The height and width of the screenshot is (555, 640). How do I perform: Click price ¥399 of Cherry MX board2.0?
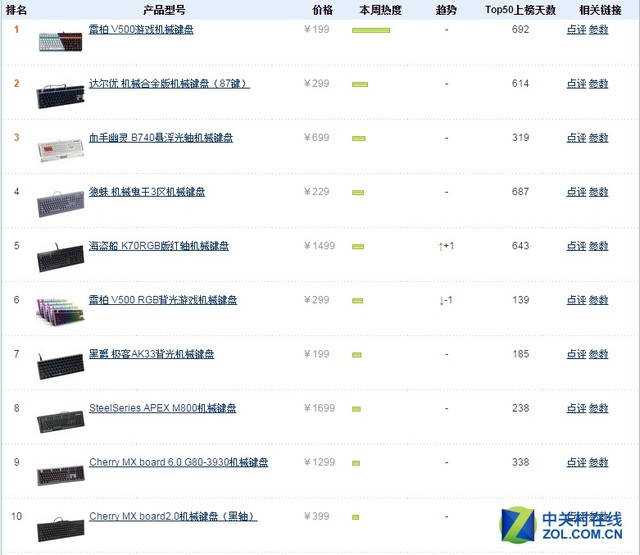(317, 516)
